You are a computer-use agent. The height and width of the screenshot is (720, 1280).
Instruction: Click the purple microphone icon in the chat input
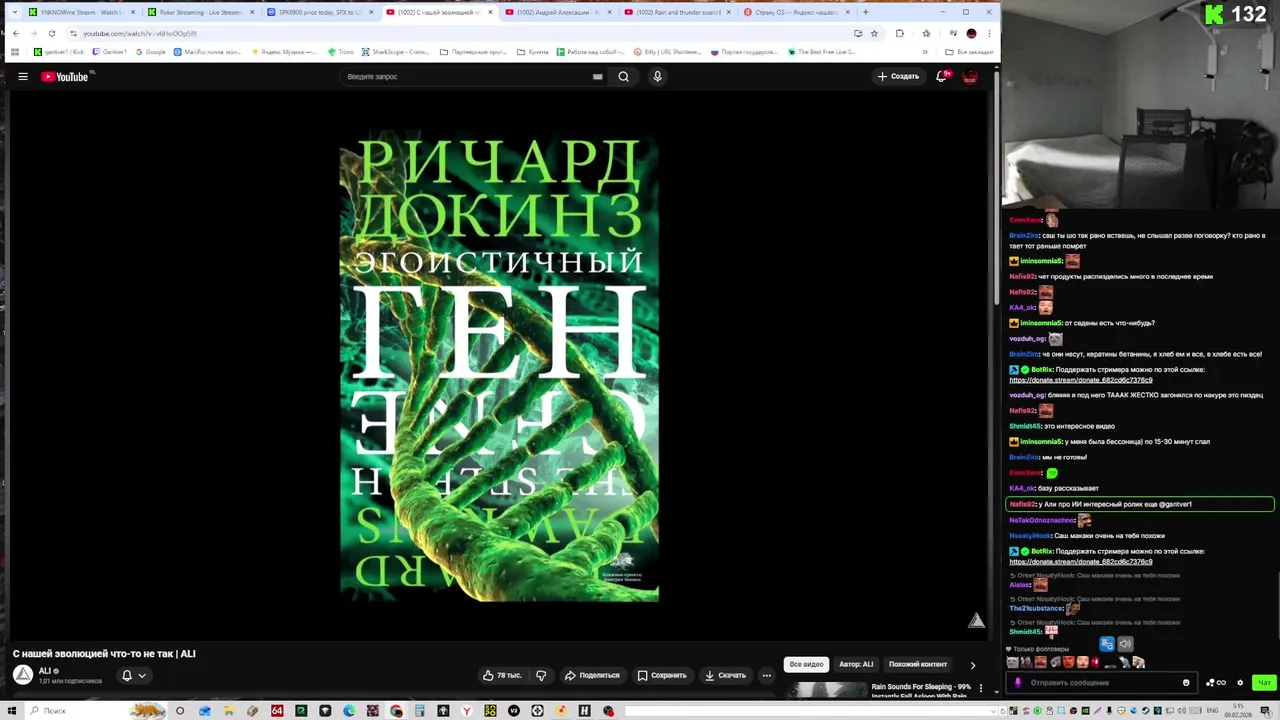tap(1018, 683)
